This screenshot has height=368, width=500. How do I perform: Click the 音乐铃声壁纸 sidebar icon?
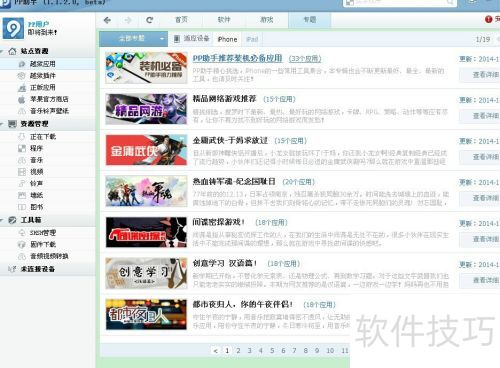point(22,111)
